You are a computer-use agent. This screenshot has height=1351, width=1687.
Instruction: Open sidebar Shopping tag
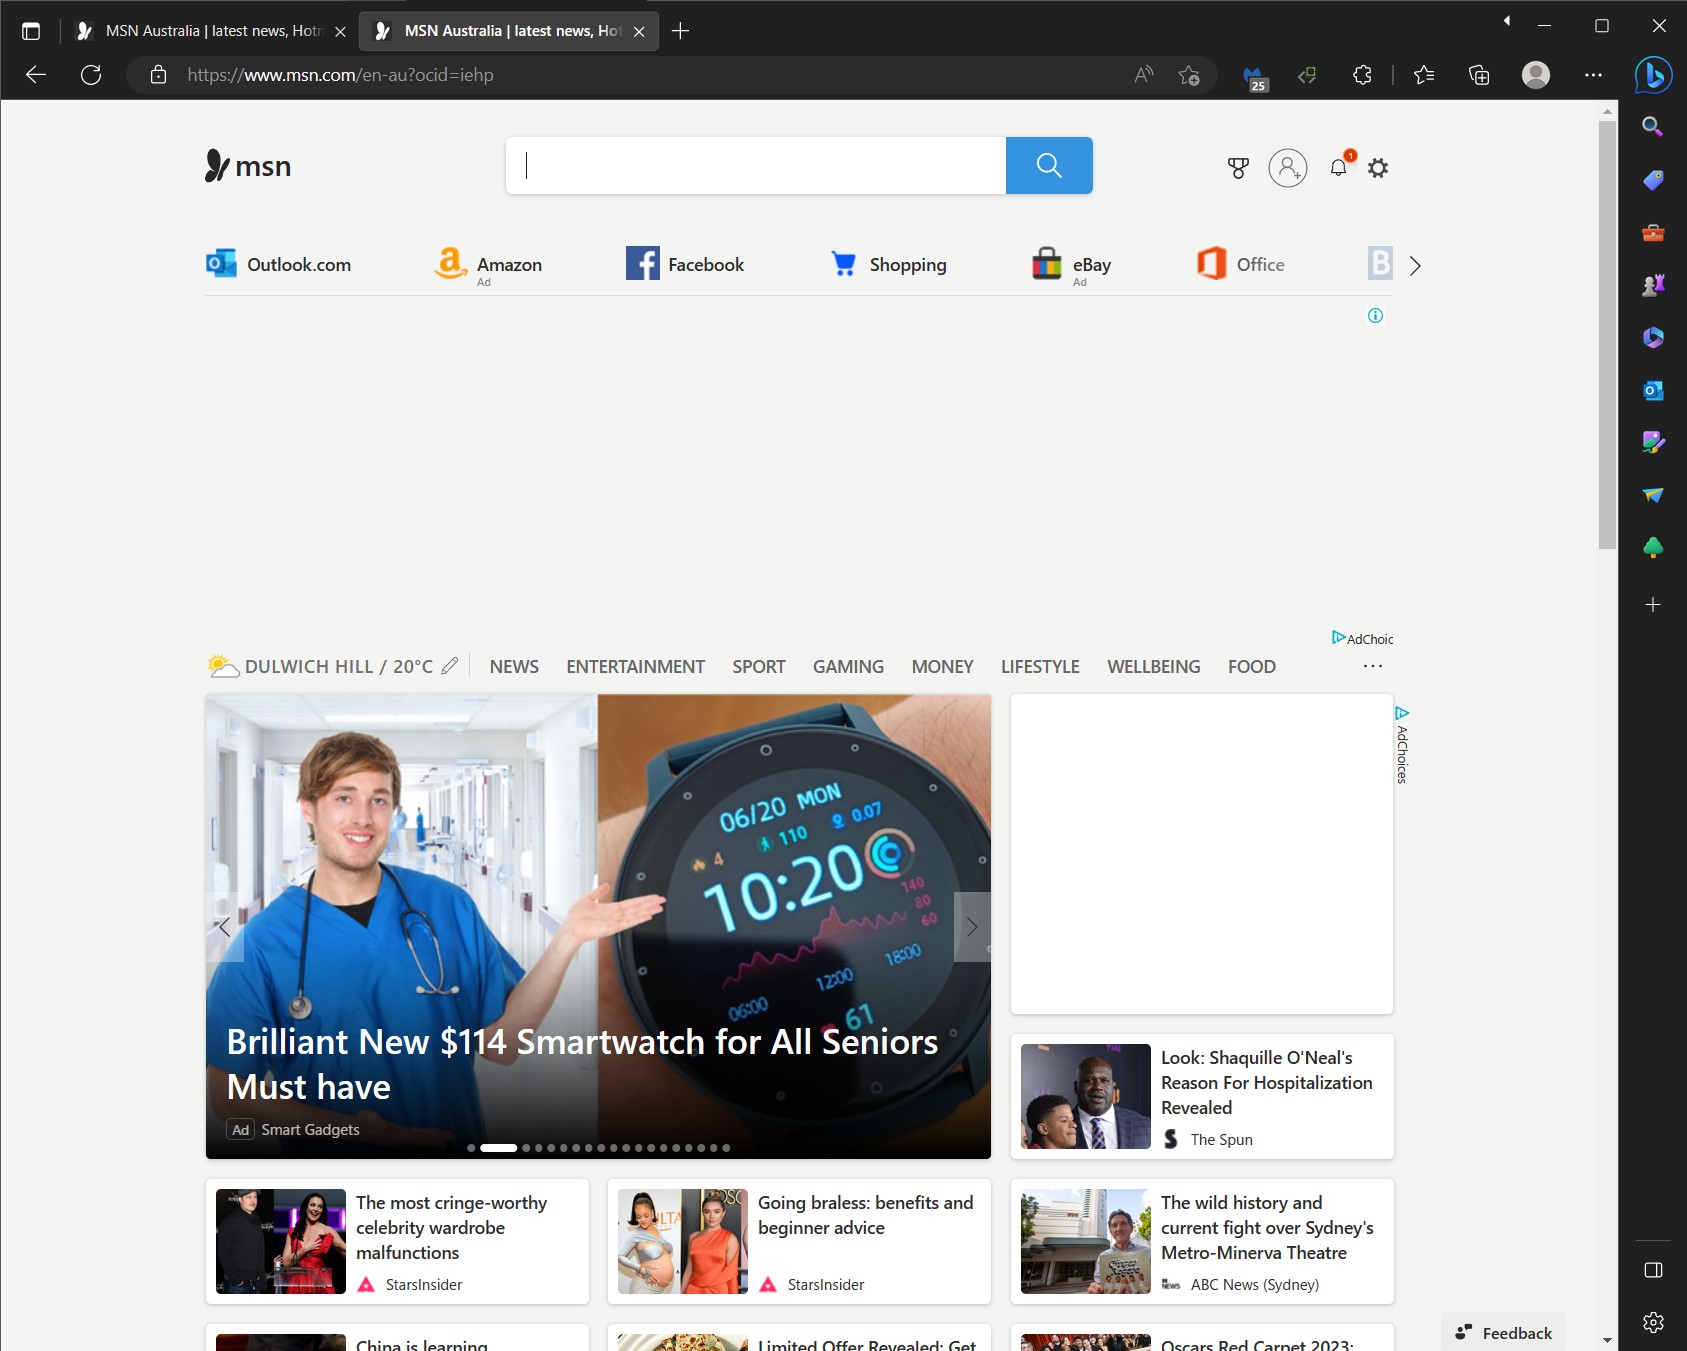click(1653, 180)
